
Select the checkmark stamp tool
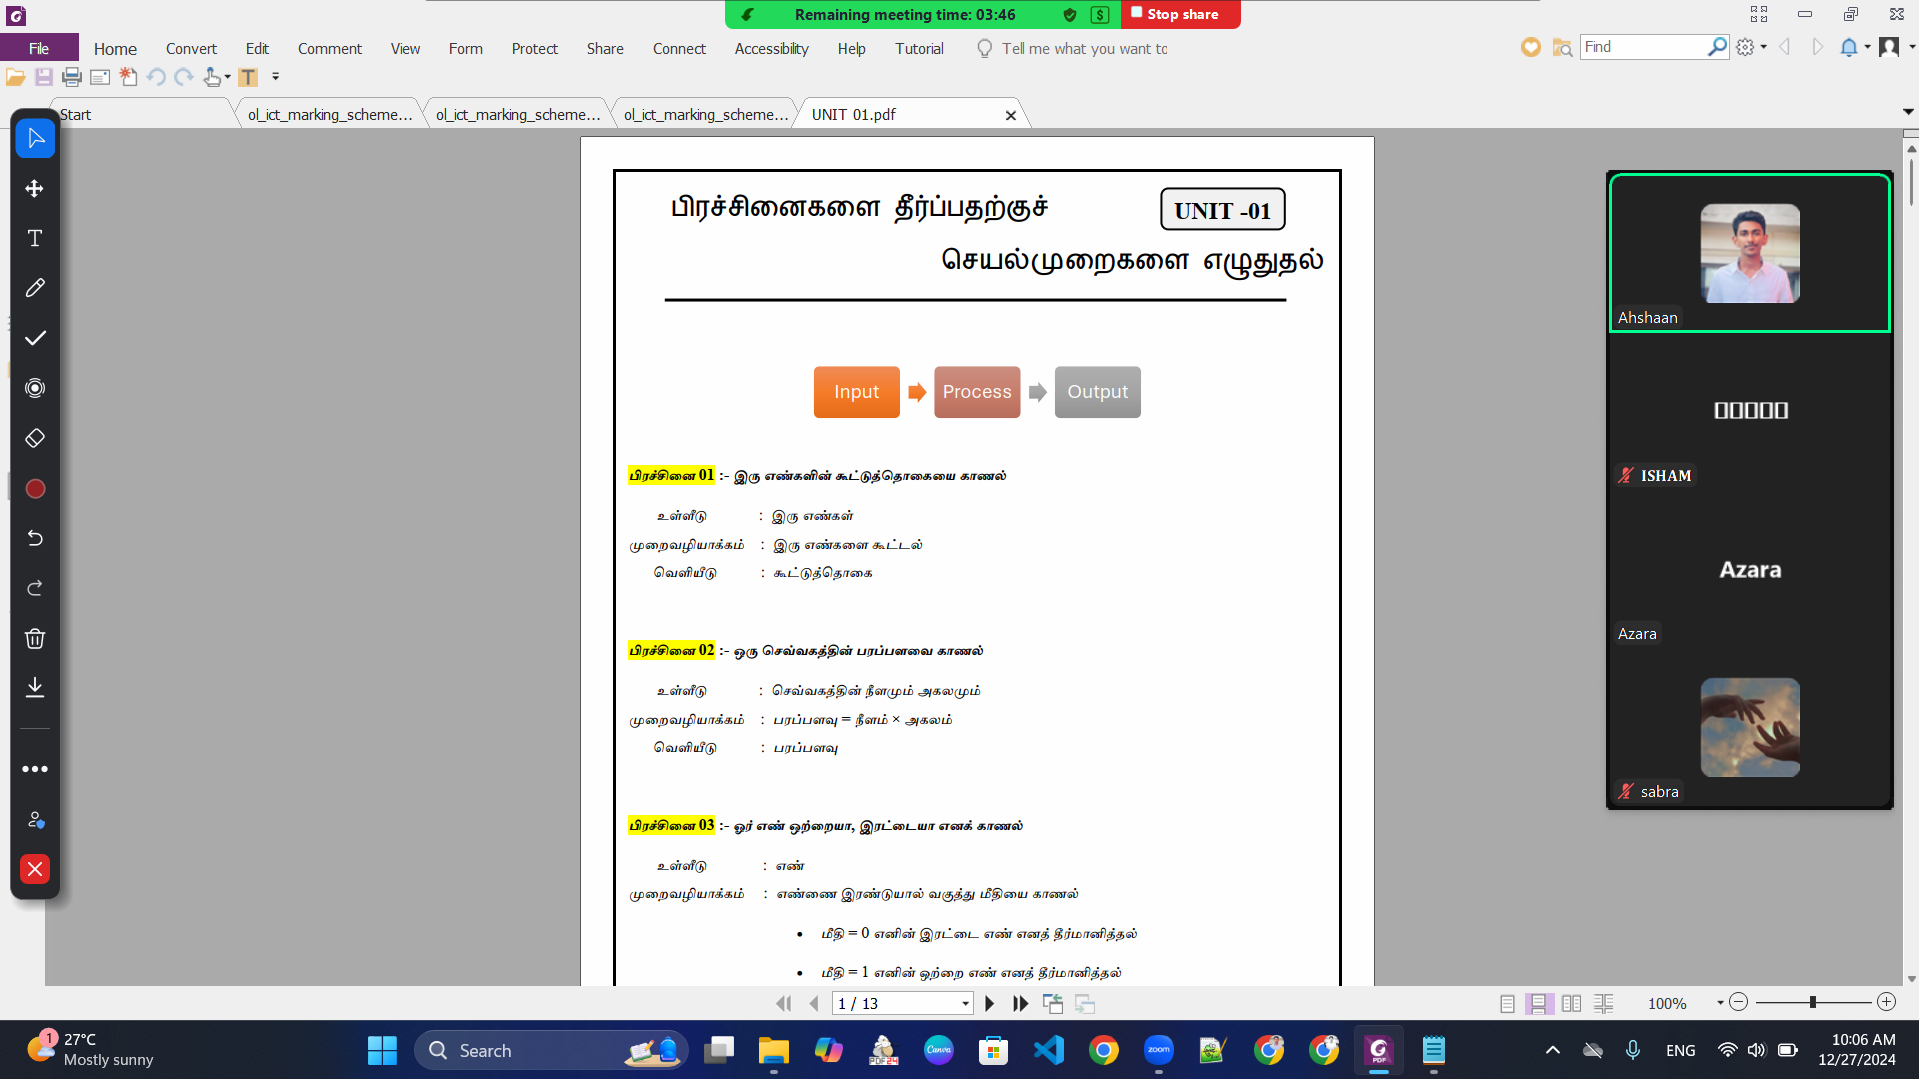[35, 339]
